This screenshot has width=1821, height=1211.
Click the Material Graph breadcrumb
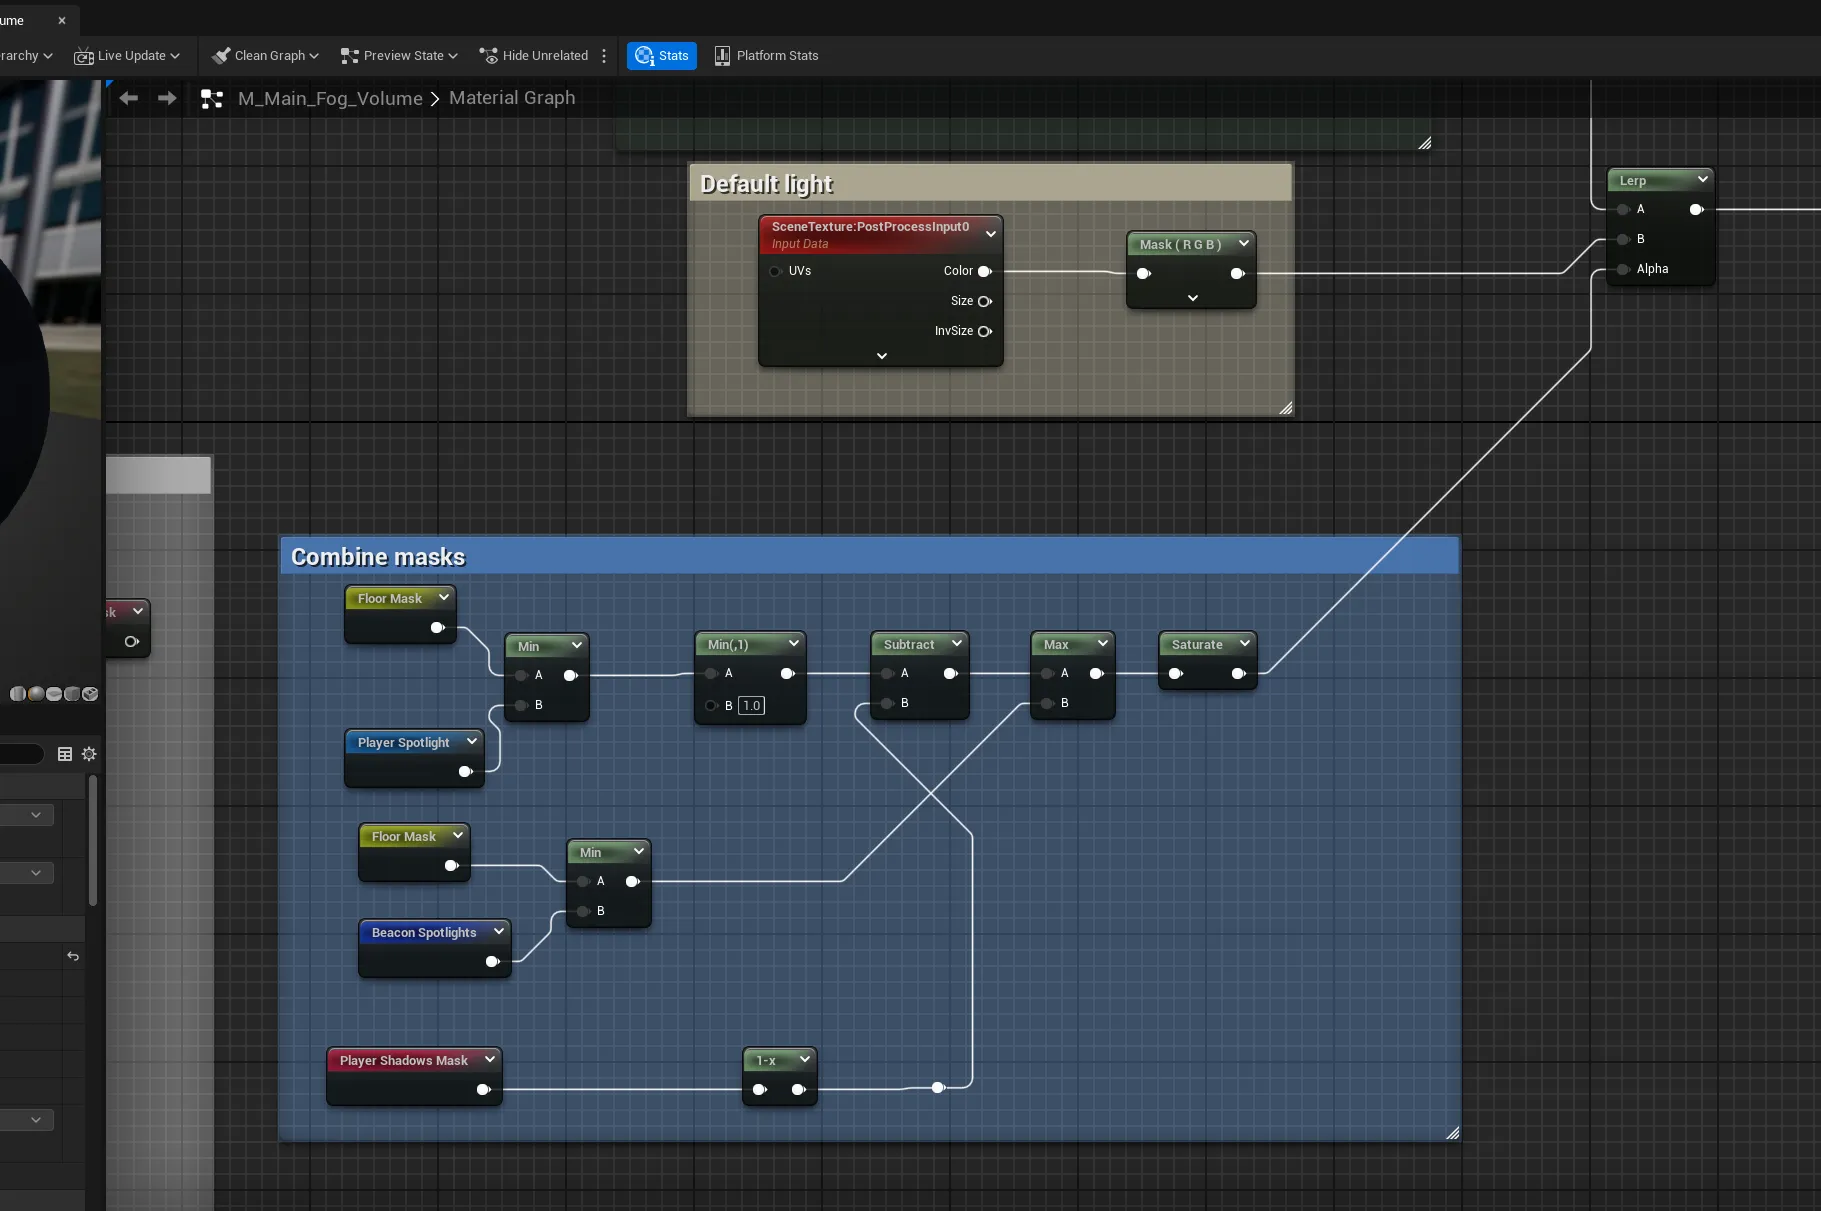pyautogui.click(x=512, y=98)
